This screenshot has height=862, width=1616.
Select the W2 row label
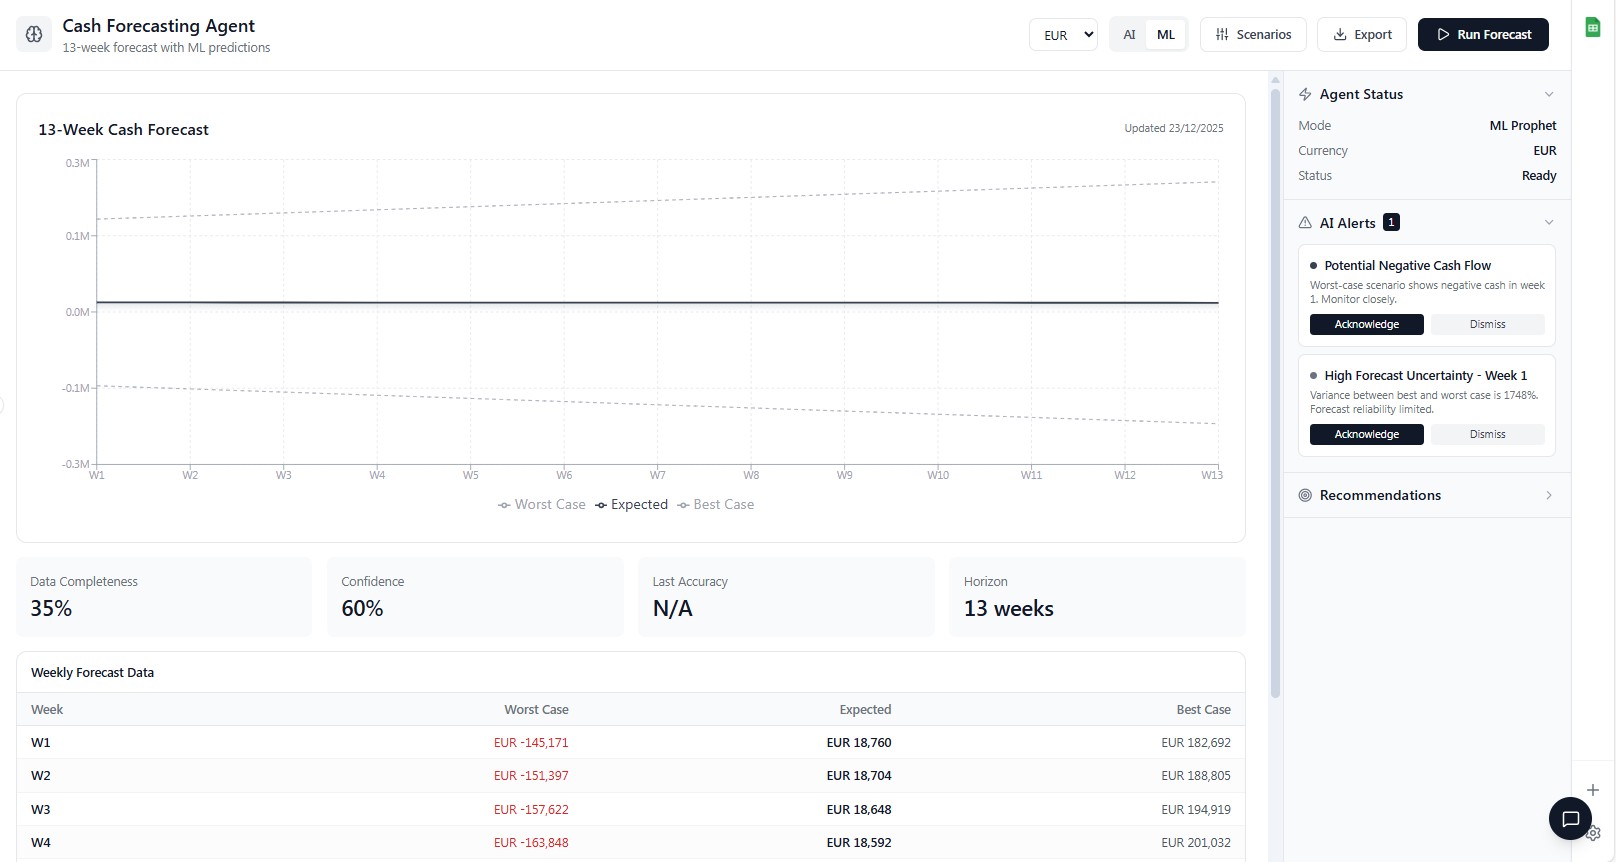point(41,775)
